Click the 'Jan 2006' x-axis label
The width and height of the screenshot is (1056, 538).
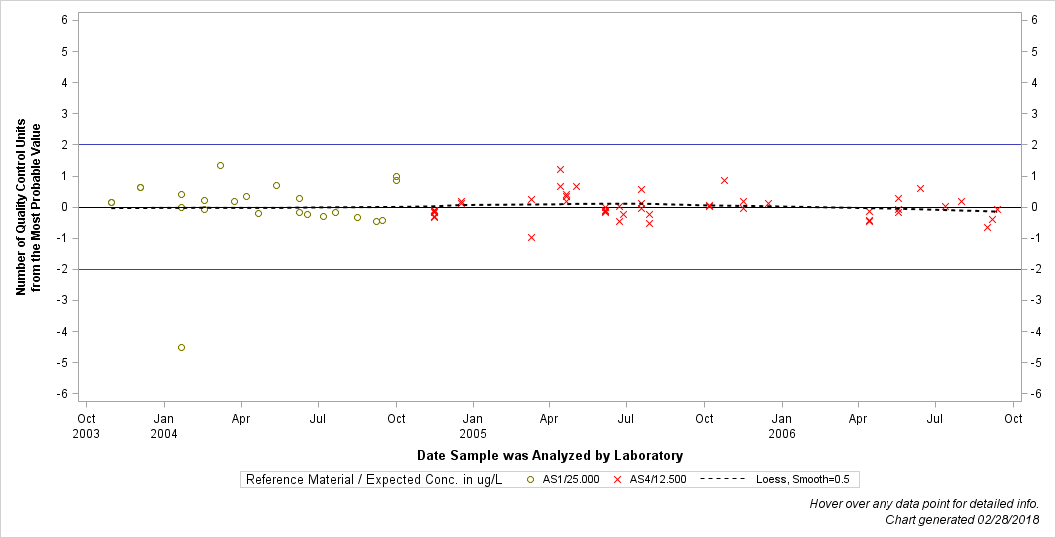(782, 426)
